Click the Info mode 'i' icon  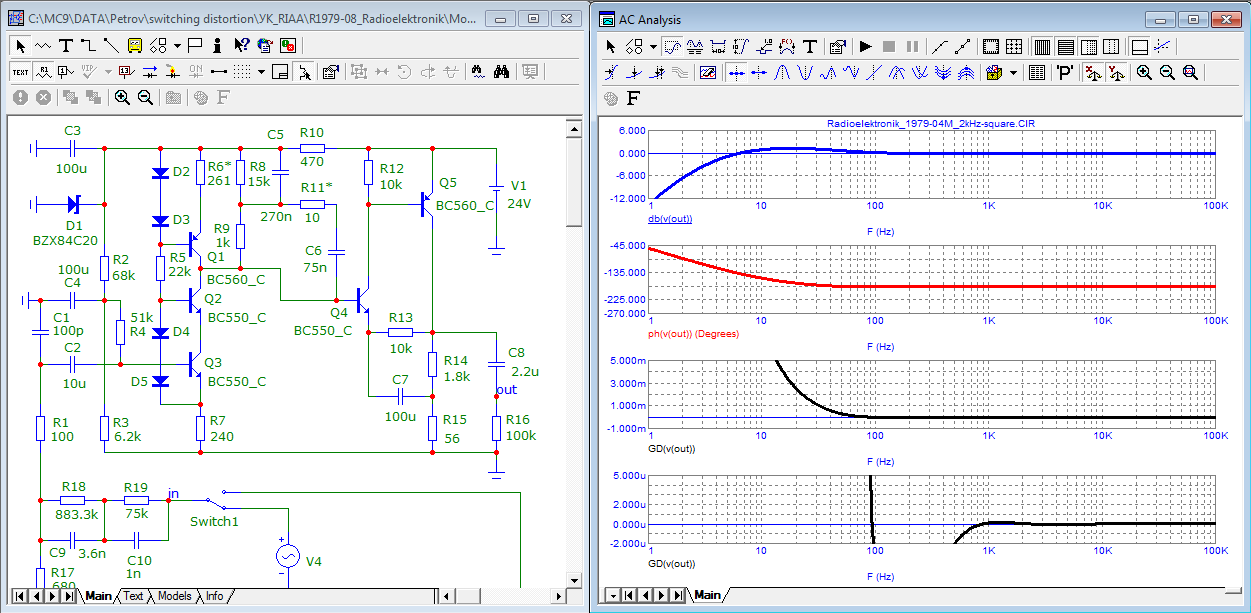pyautogui.click(x=216, y=45)
